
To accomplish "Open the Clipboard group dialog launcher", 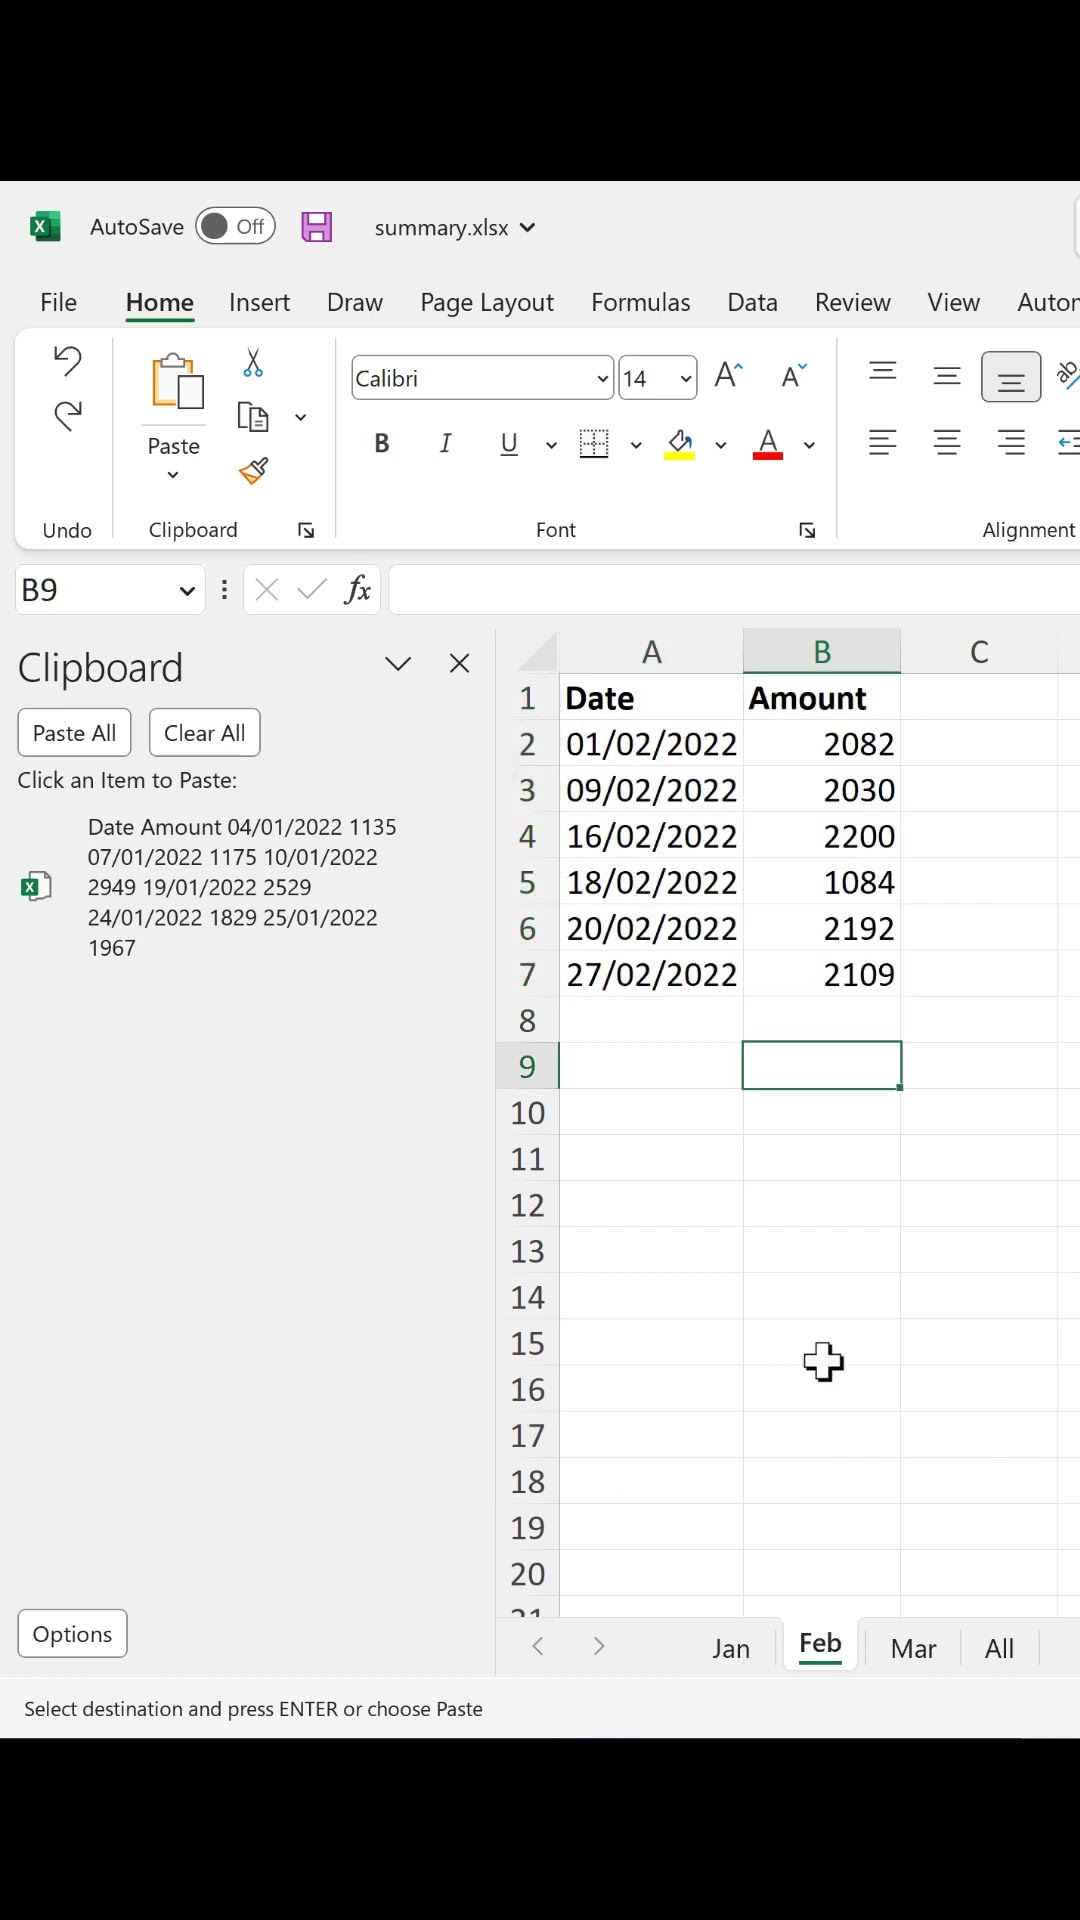I will [x=306, y=531].
